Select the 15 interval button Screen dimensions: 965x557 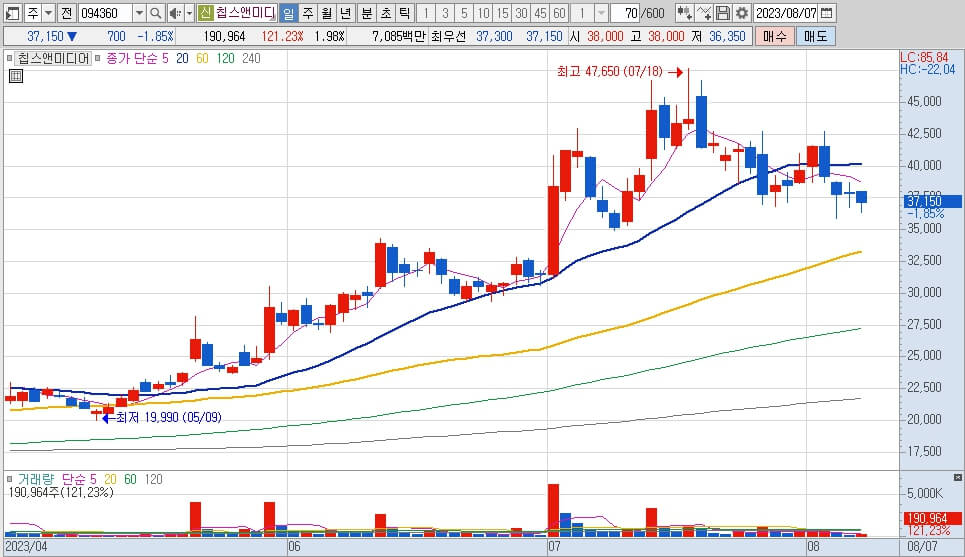(502, 13)
